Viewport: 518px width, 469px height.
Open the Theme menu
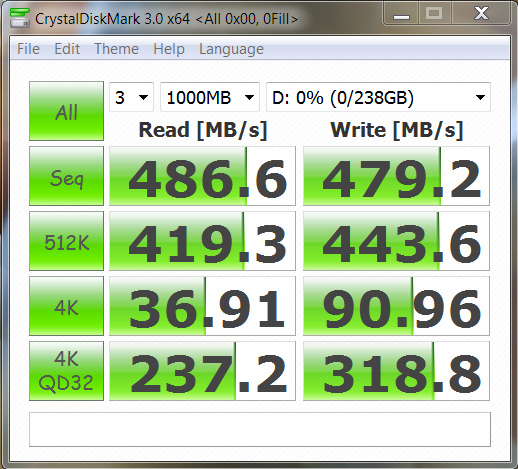(116, 49)
